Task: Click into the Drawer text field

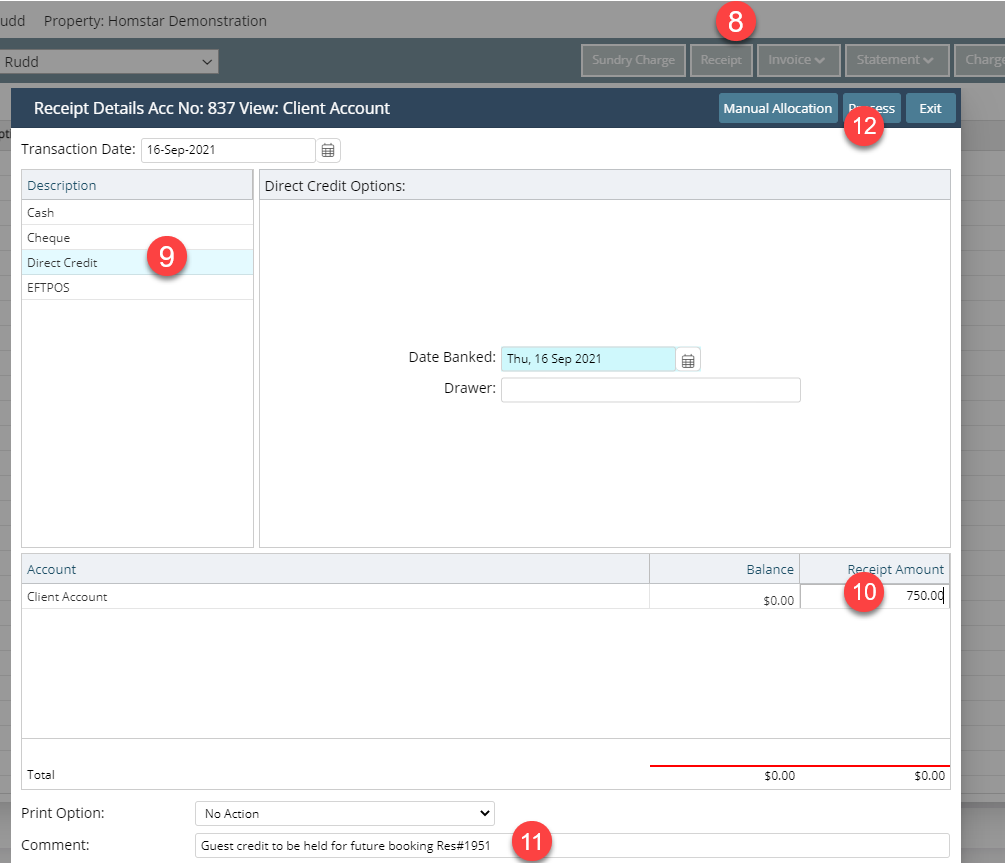Action: (650, 390)
